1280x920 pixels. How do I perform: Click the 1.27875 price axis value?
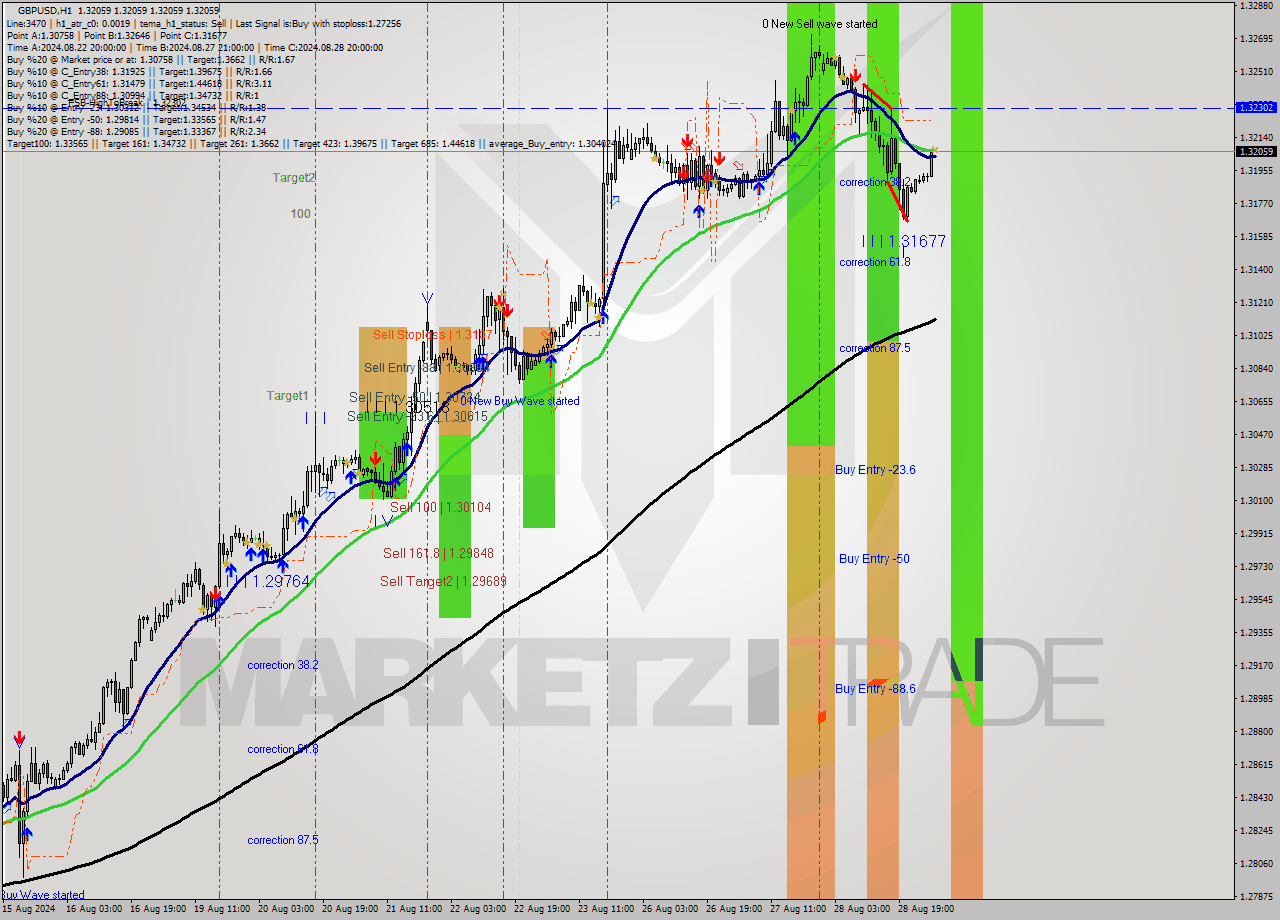coord(1255,897)
